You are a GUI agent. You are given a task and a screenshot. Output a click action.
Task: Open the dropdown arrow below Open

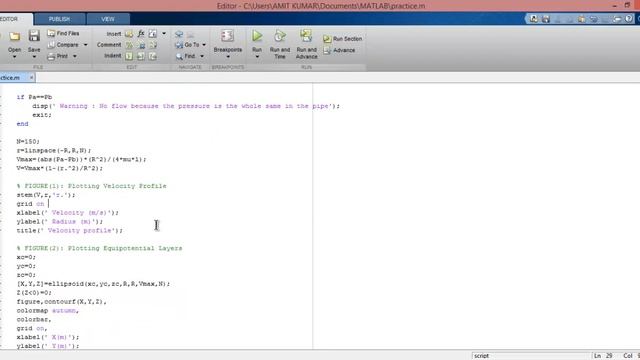tap(15, 57)
